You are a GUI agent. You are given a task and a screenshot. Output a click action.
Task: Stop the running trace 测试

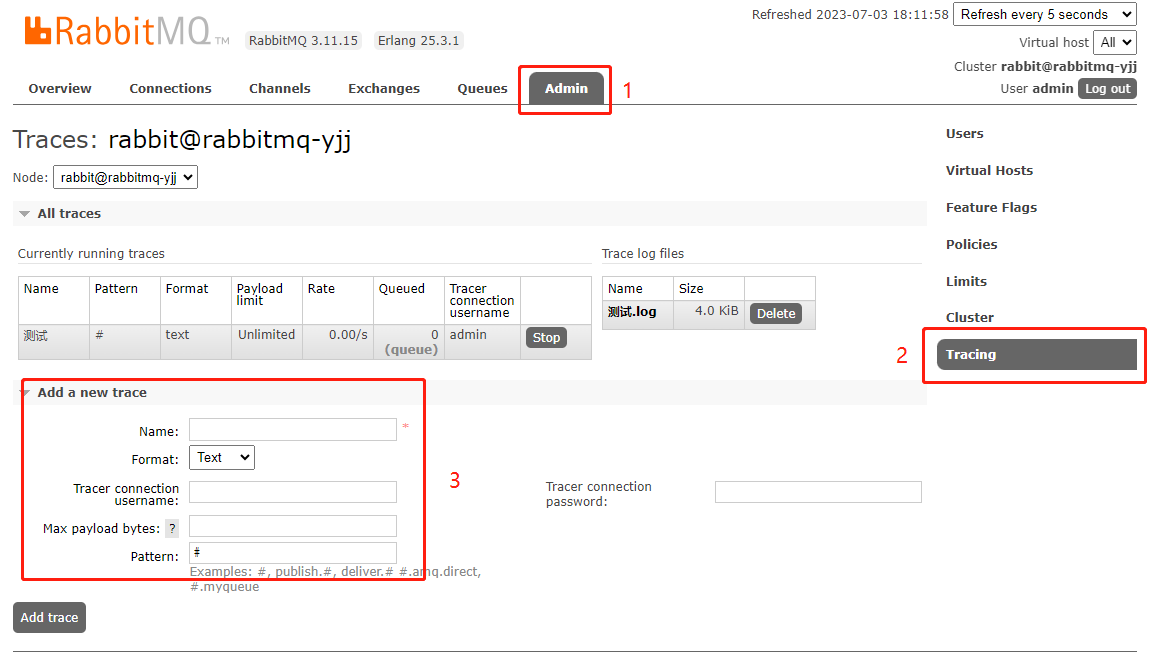tap(546, 338)
